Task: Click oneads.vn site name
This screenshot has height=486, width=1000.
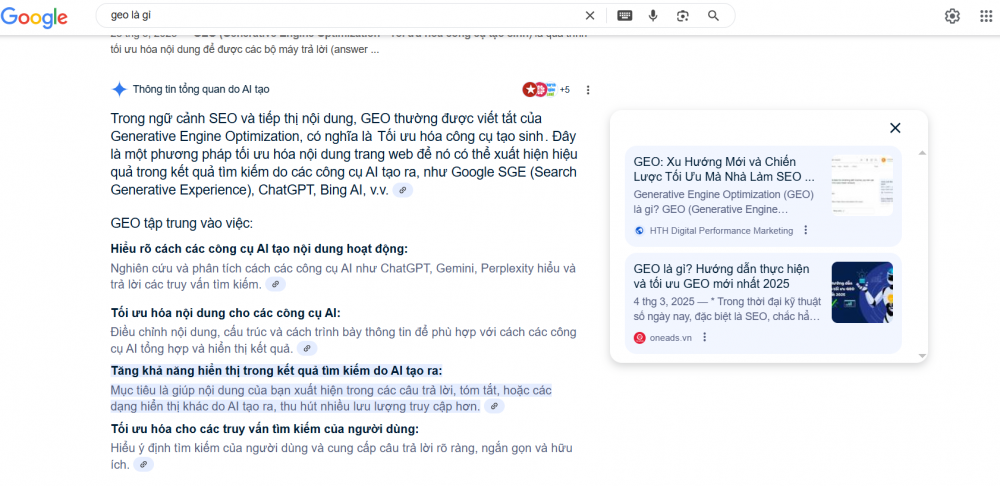Action: pos(670,338)
